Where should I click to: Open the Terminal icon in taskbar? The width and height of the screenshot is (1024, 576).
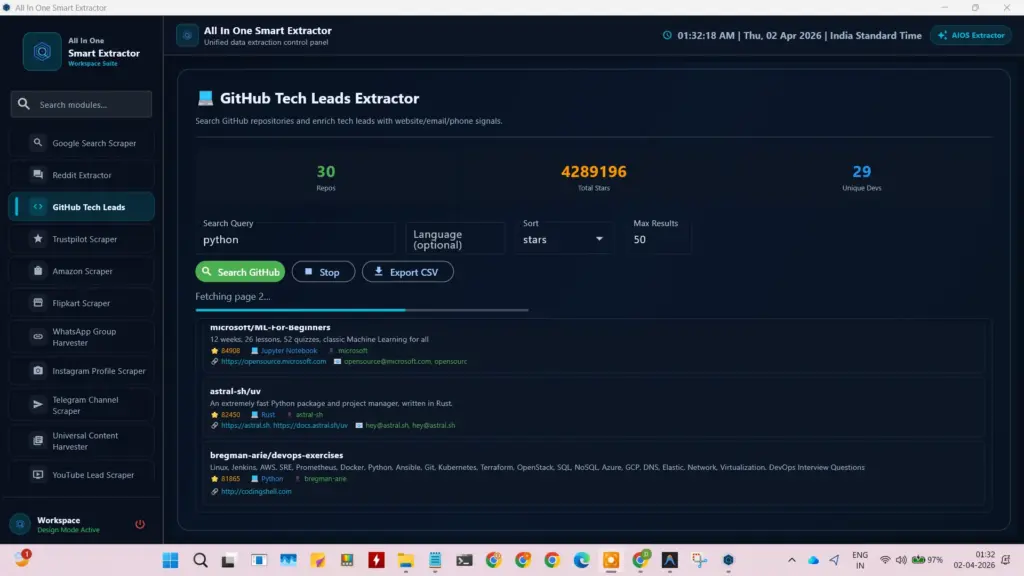(x=464, y=560)
